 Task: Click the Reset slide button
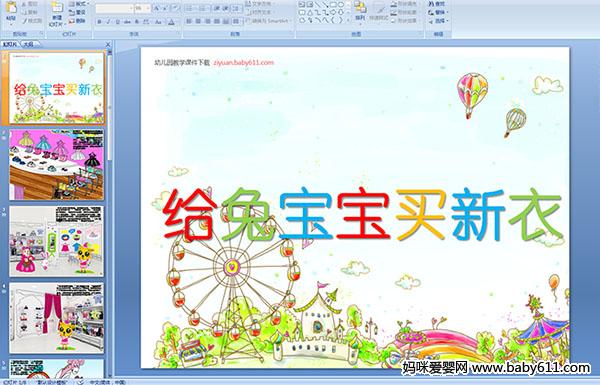[78, 12]
